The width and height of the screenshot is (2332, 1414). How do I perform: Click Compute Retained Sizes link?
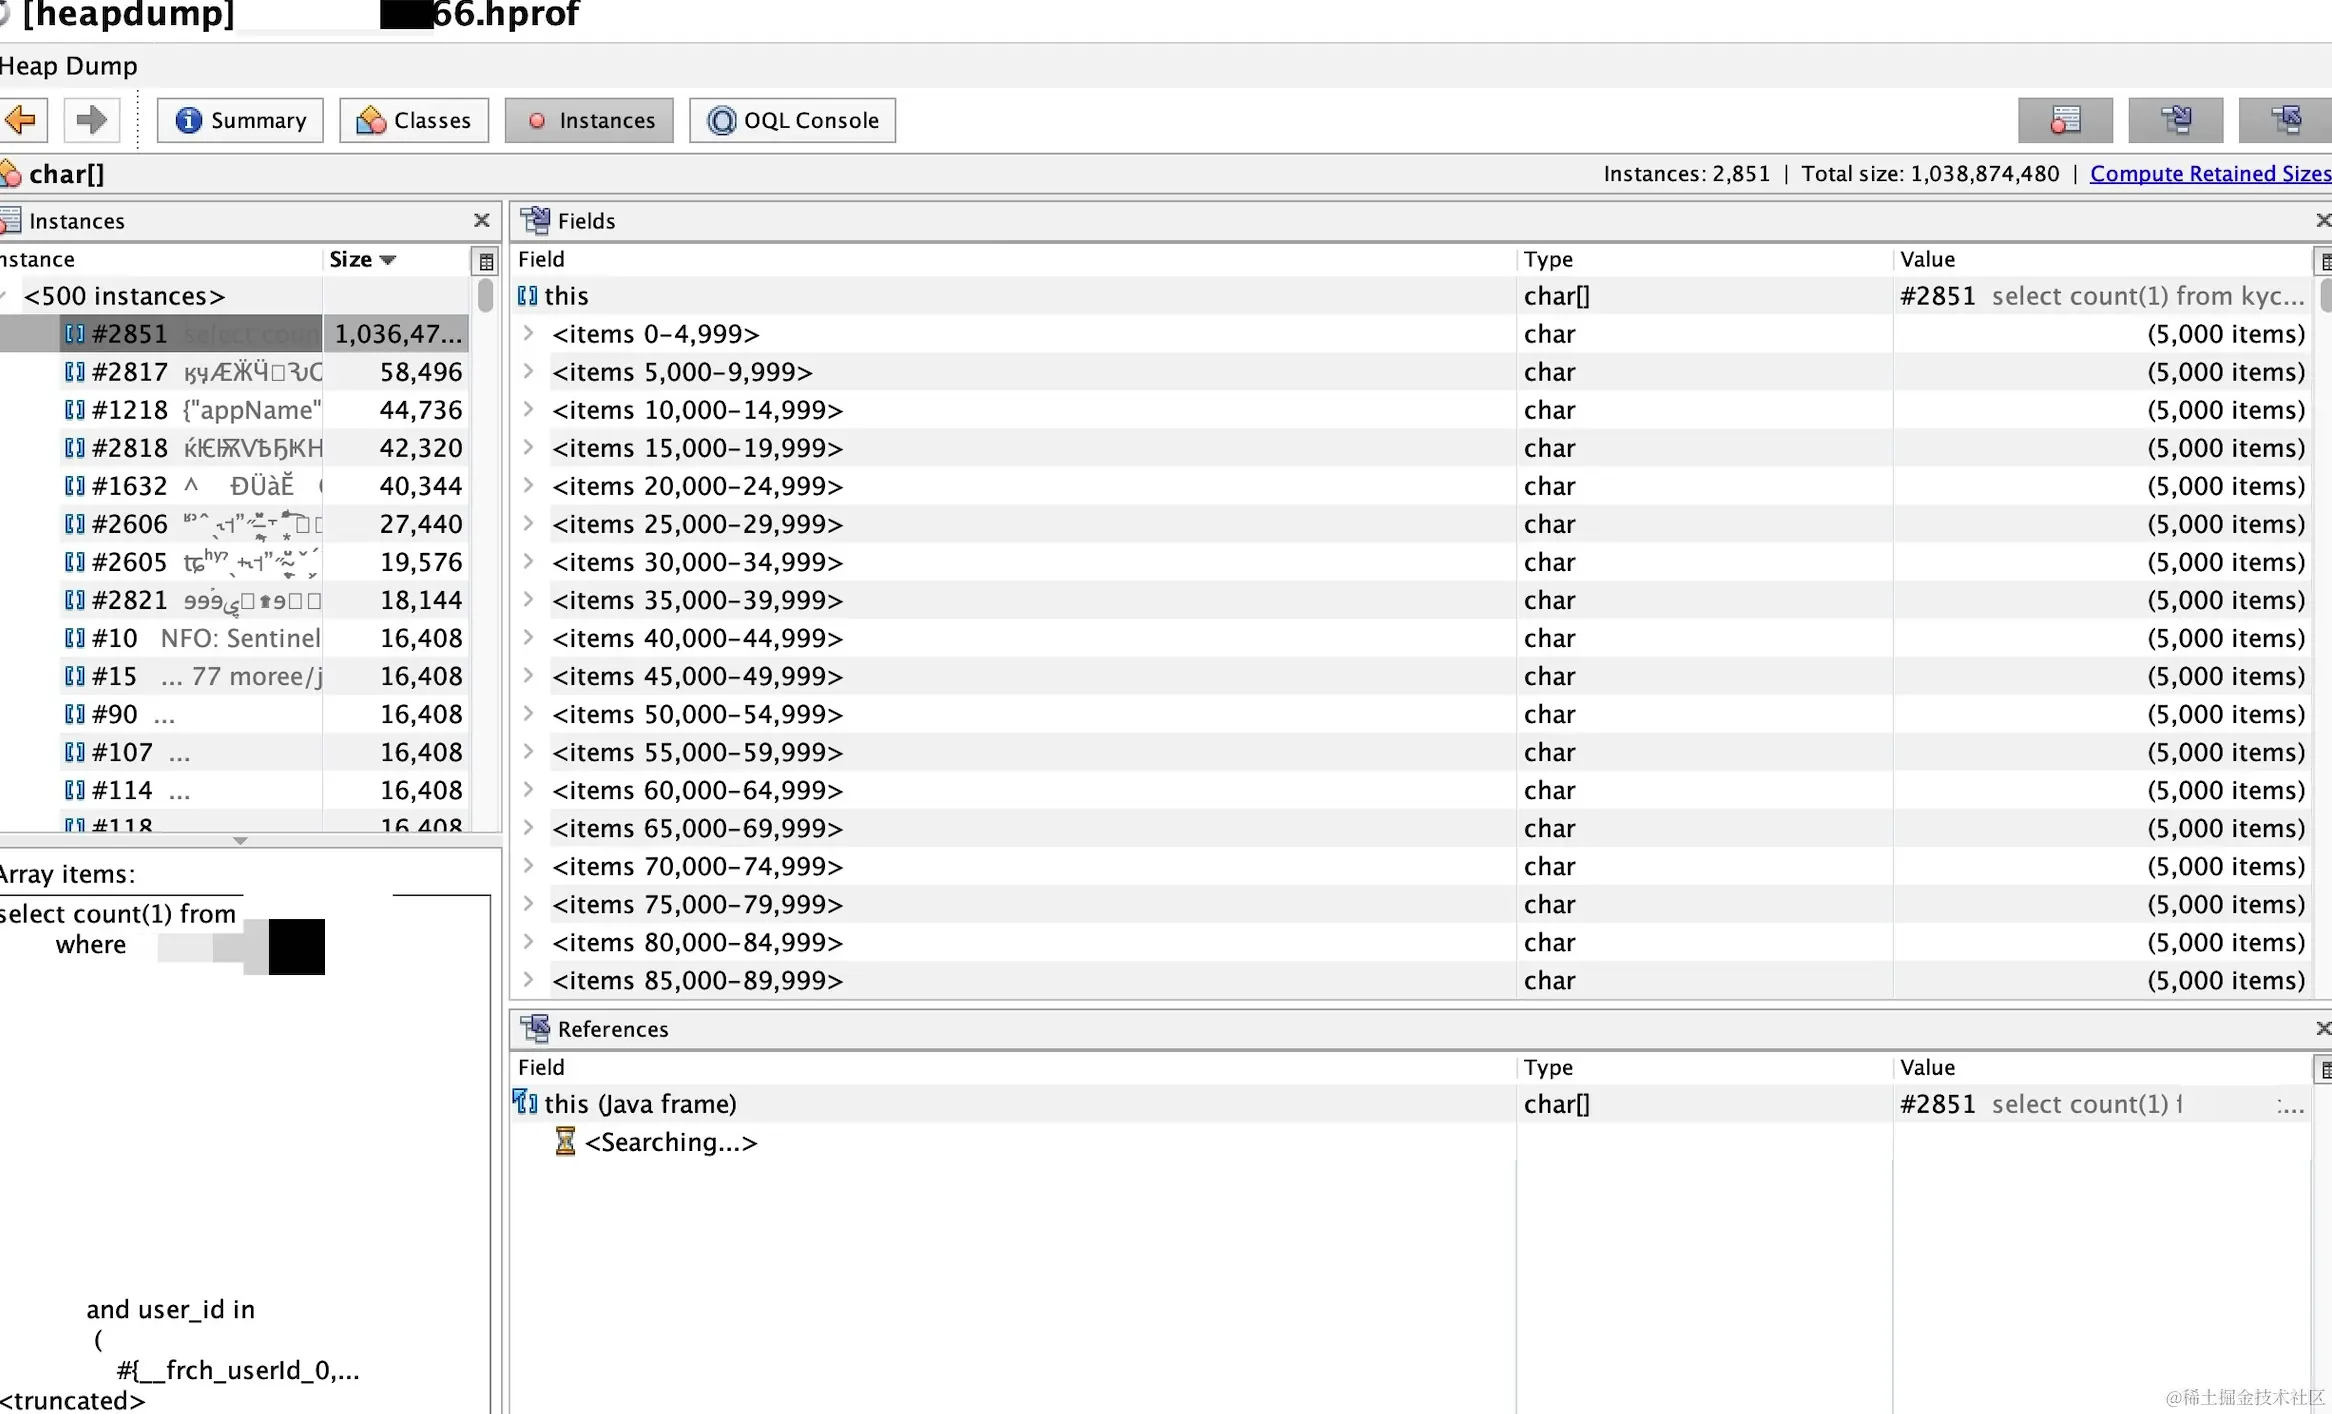pyautogui.click(x=2209, y=174)
